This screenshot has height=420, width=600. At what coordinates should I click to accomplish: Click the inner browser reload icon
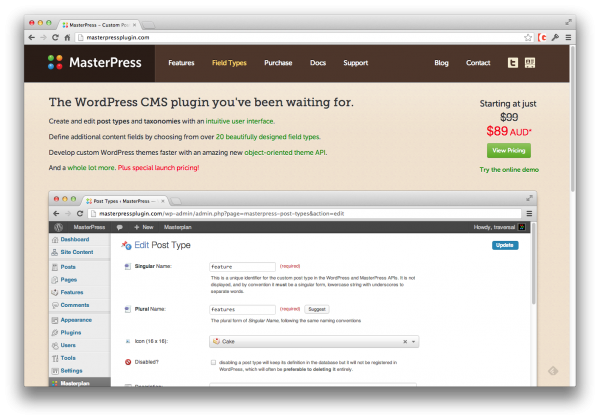click(80, 213)
